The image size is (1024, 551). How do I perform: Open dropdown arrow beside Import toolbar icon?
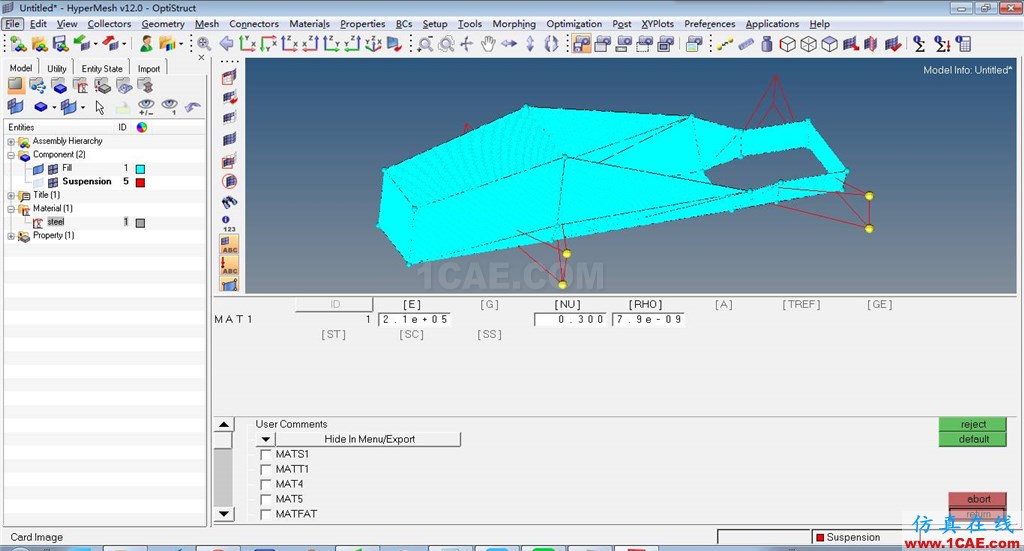[x=95, y=44]
